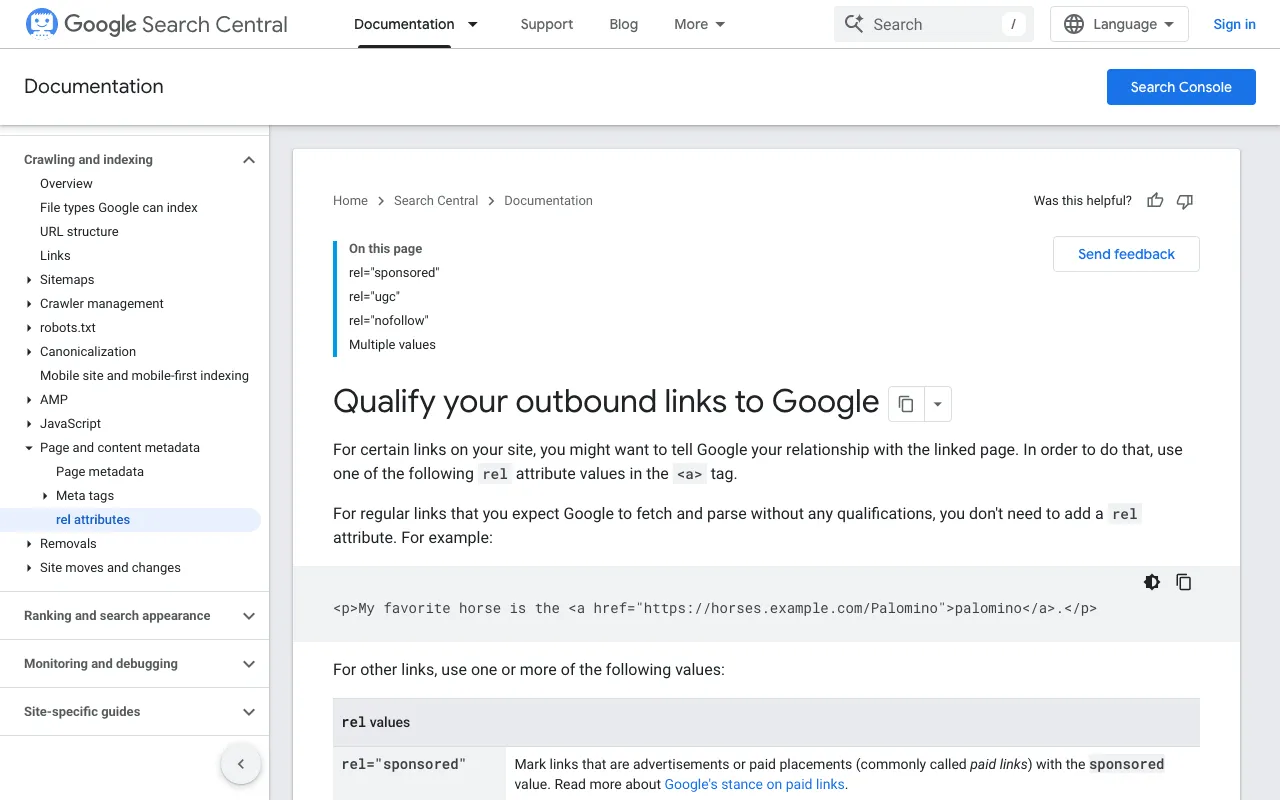Viewport: 1280px width, 800px height.
Task: Open Search Console button
Action: (x=1181, y=87)
